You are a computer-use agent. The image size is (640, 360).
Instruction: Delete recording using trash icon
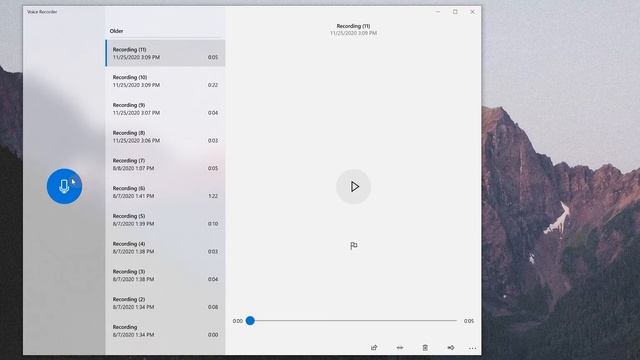[425, 348]
